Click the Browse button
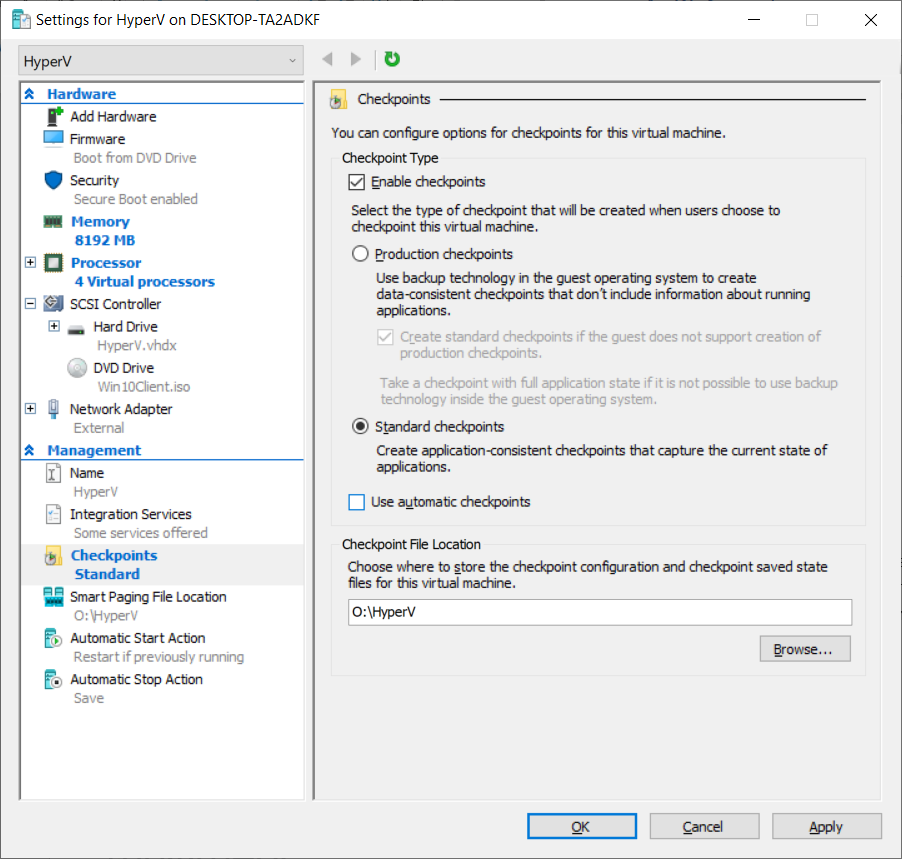The width and height of the screenshot is (902, 859). coord(804,649)
